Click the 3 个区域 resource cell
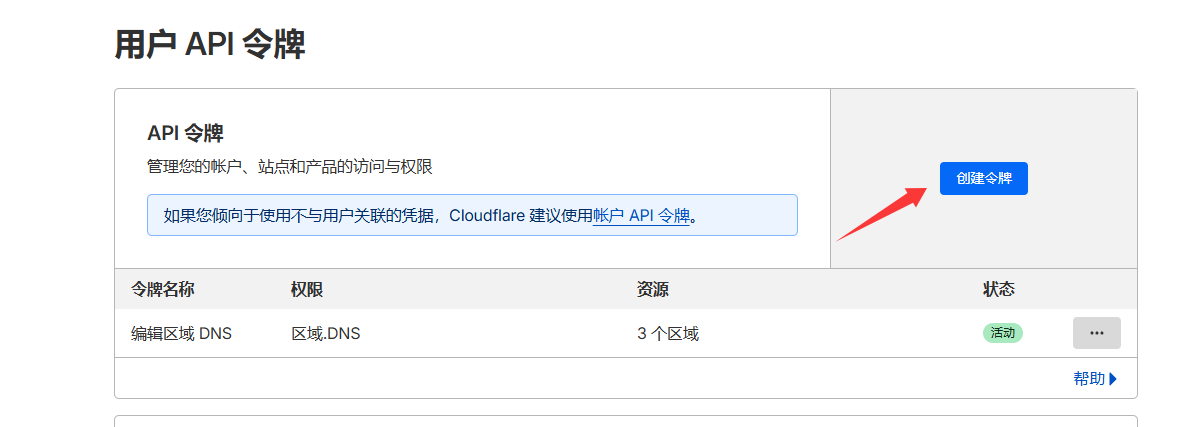 (x=667, y=333)
